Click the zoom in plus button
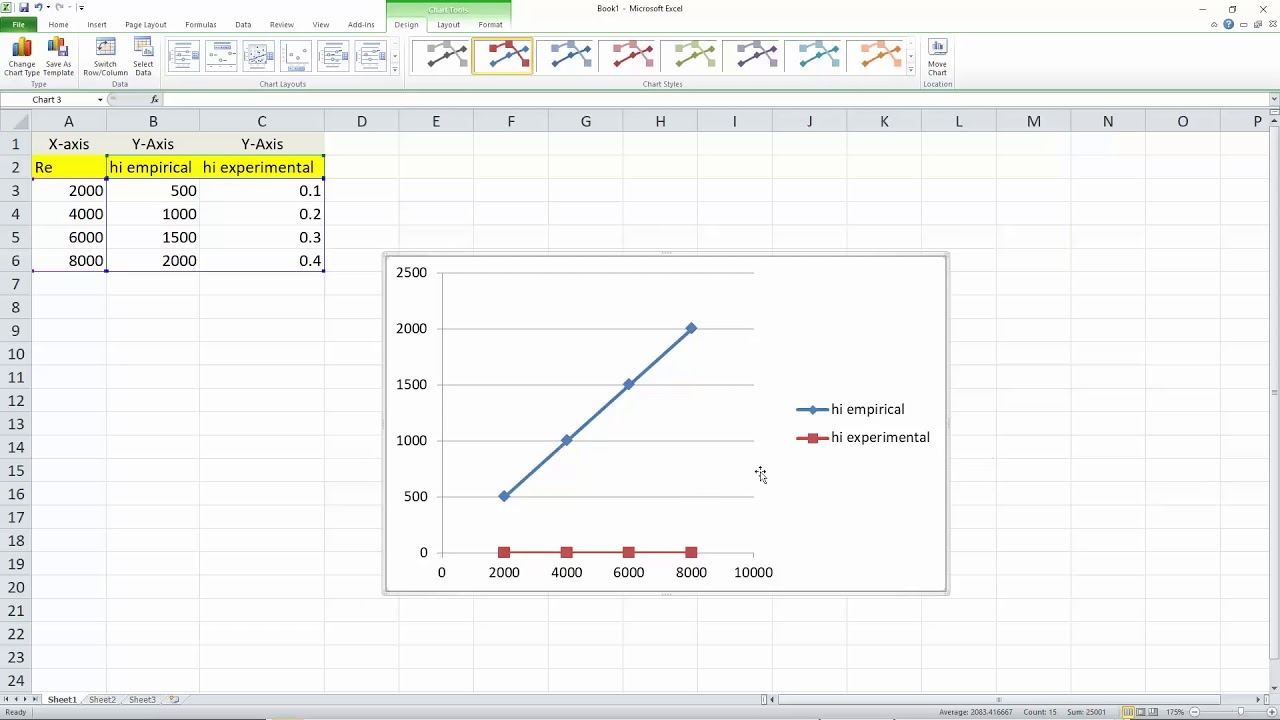This screenshot has width=1280, height=720. pos(1270,712)
